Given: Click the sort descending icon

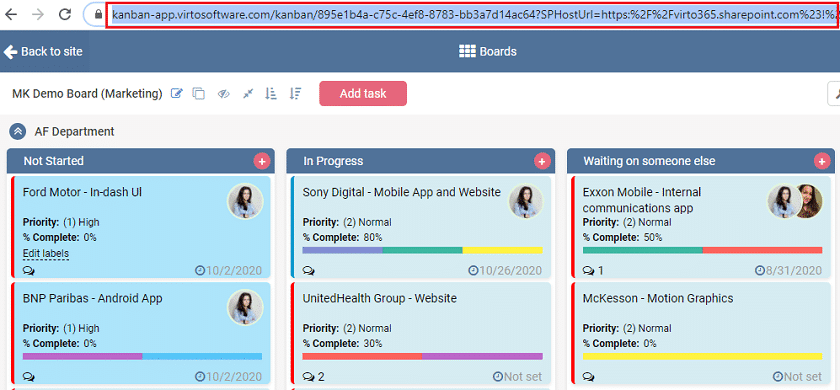Looking at the screenshot, I should coord(295,94).
